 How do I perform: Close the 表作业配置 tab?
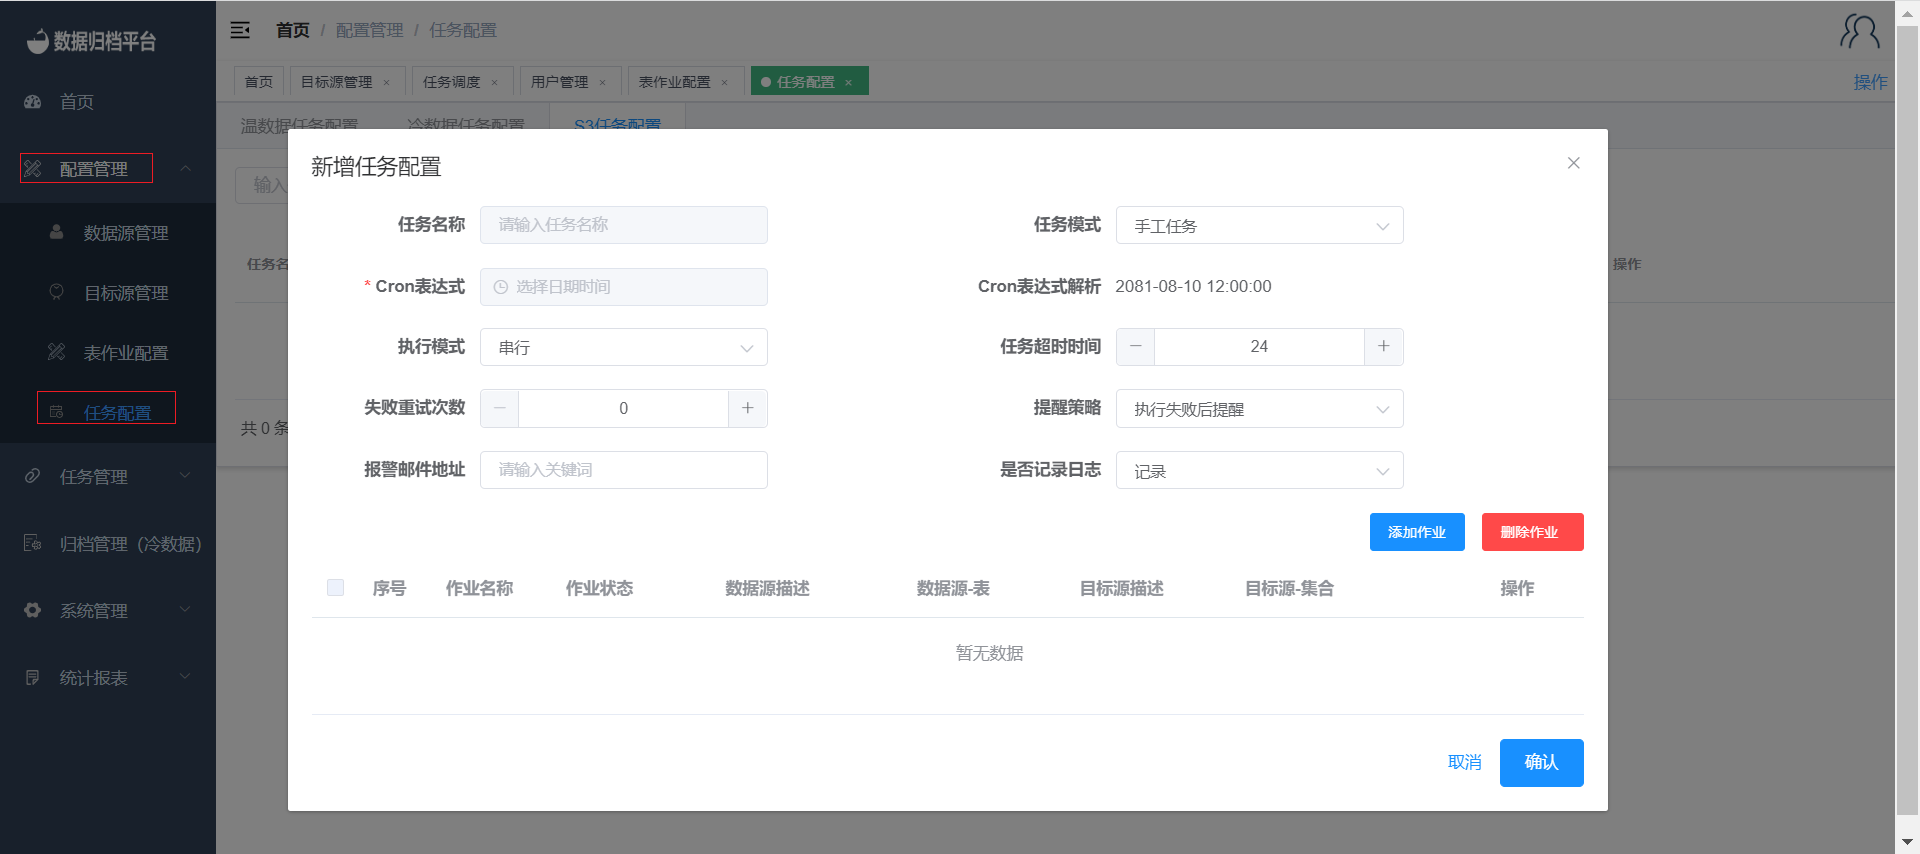[x=725, y=82]
